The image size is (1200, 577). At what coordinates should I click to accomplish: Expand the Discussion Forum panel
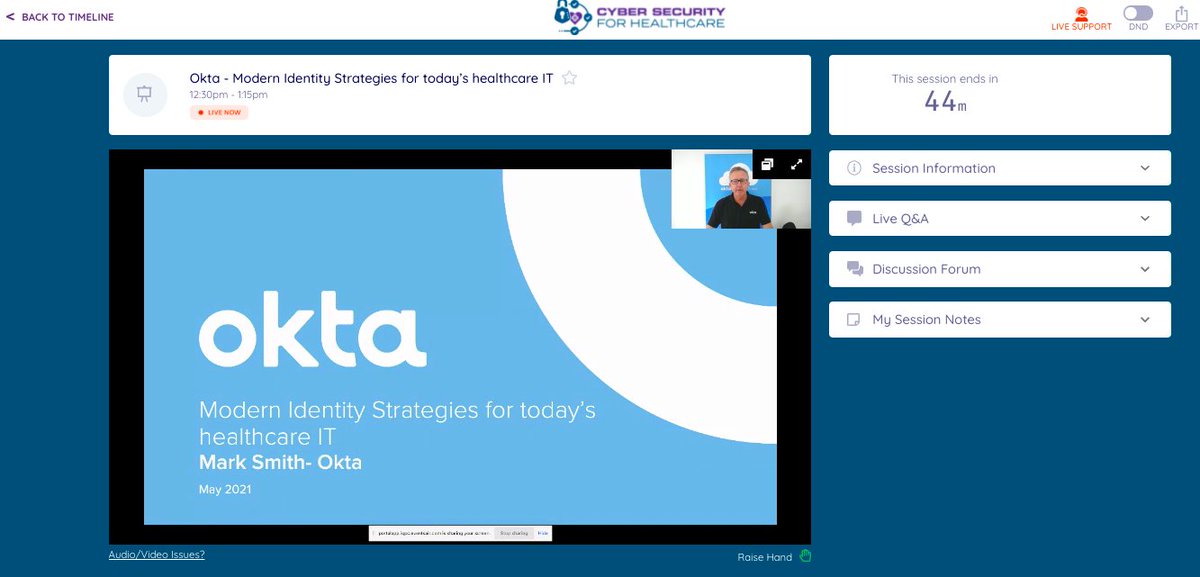[1000, 269]
